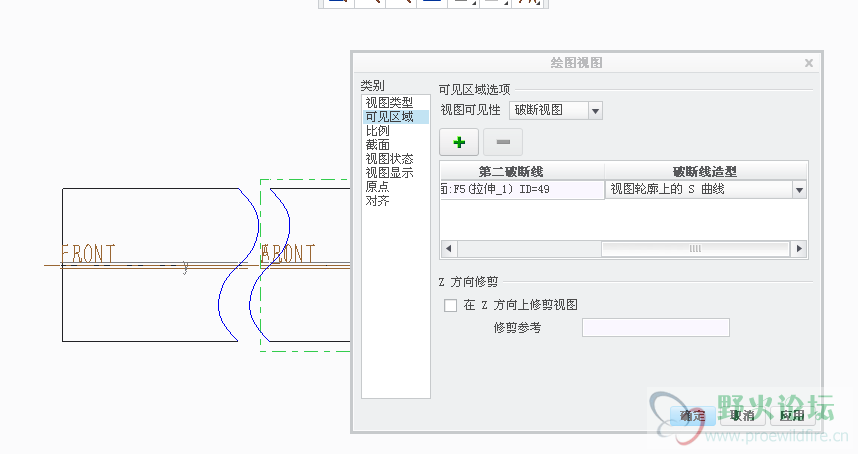
Task: Click the left FRONT datum label in drawing
Action: (88, 254)
